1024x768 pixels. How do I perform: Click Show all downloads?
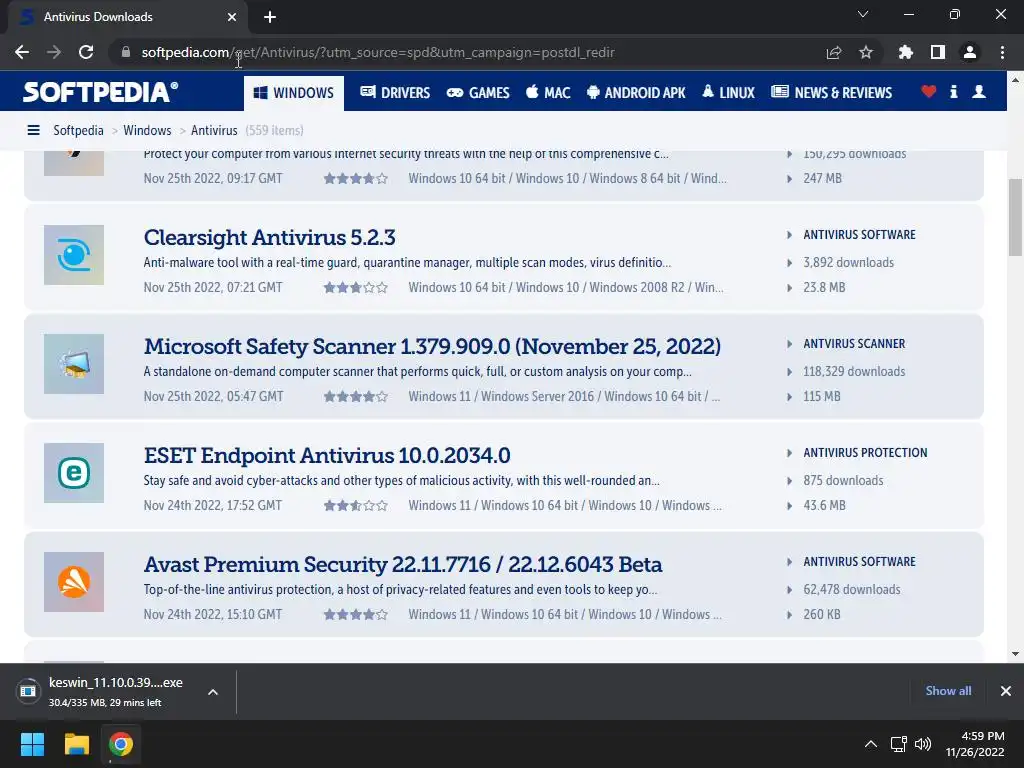948,691
